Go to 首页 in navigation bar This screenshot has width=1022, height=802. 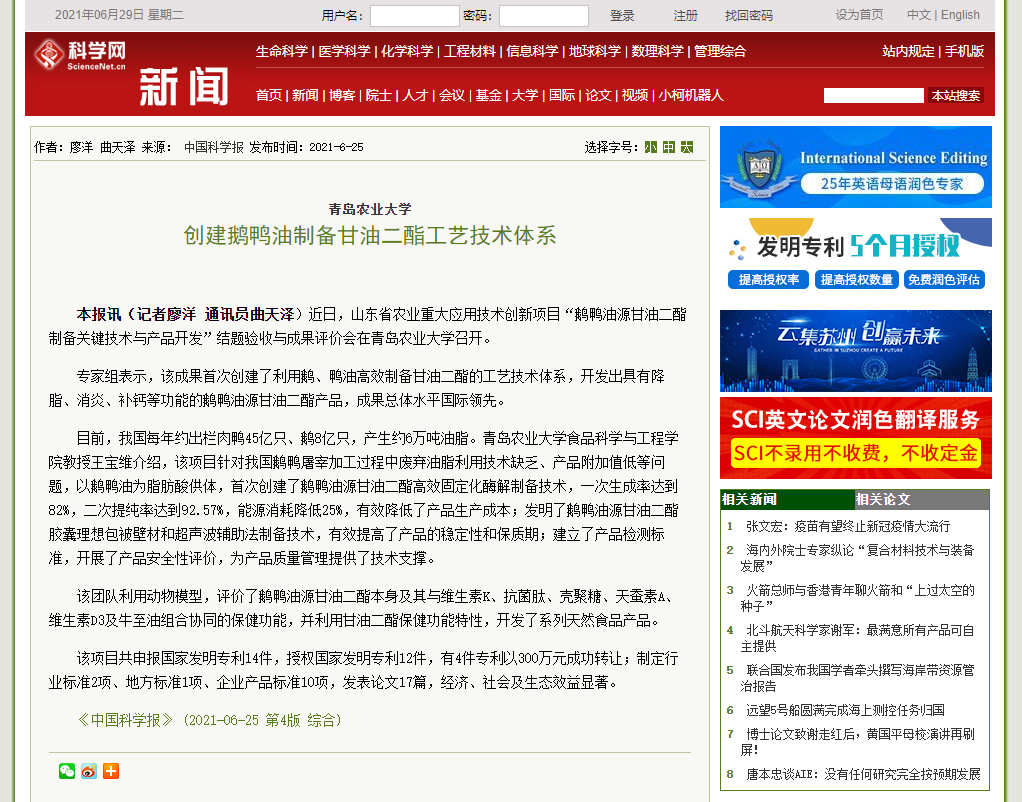click(269, 95)
